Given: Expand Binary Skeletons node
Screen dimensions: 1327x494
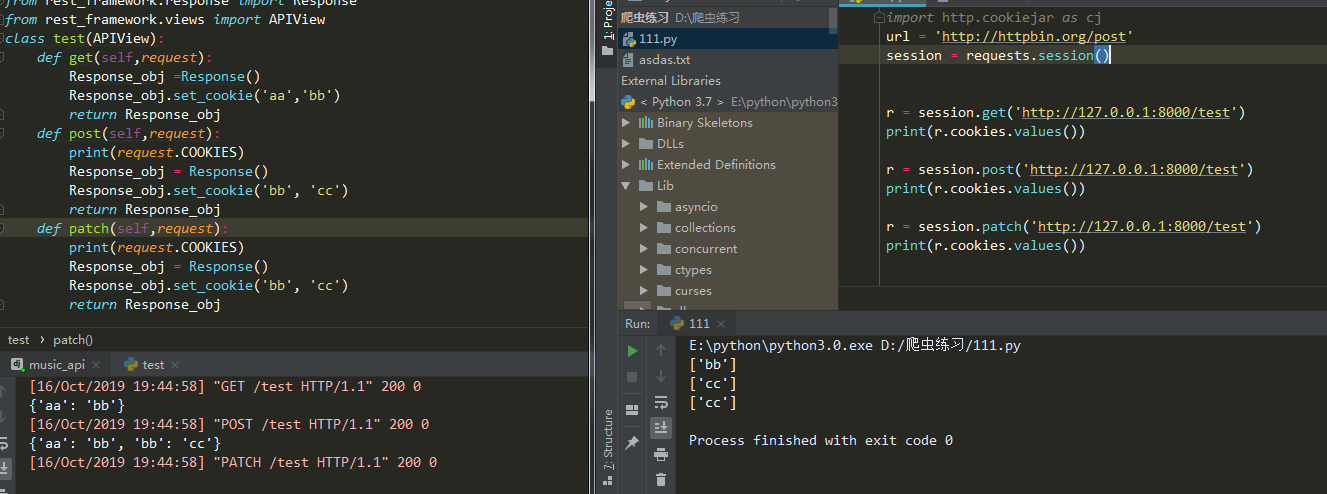Looking at the screenshot, I should pyautogui.click(x=627, y=123).
